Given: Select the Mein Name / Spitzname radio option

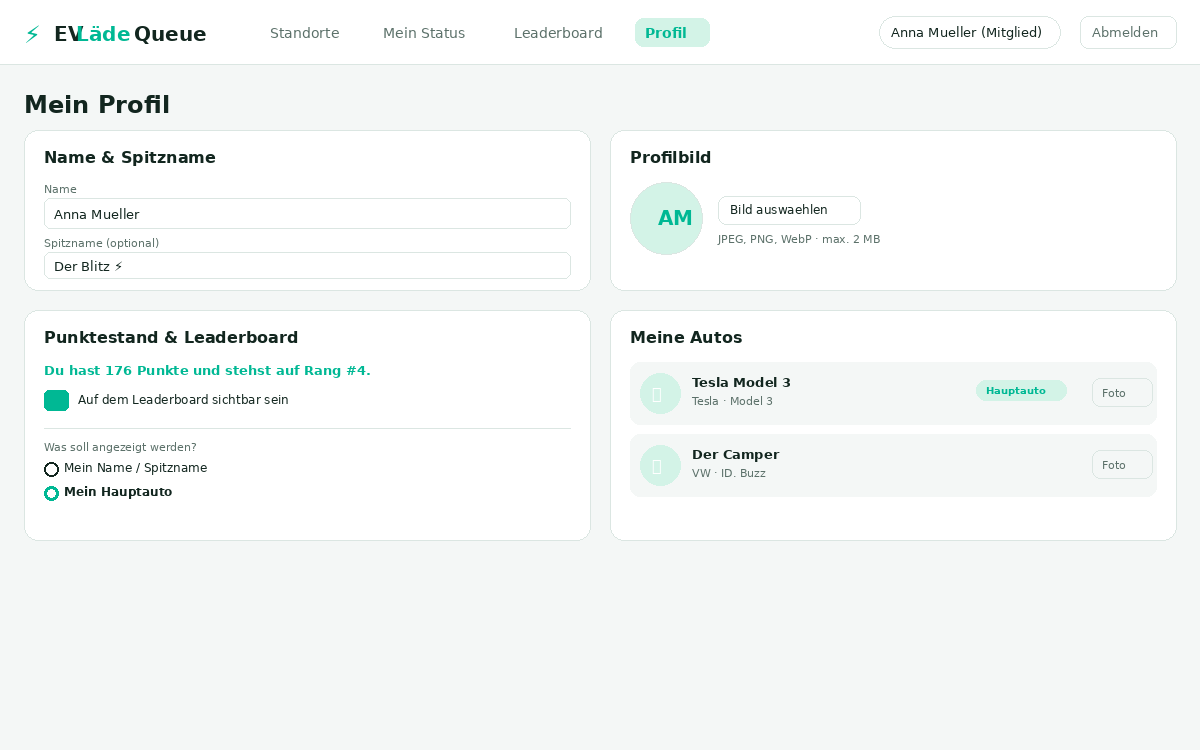Looking at the screenshot, I should tap(52, 469).
